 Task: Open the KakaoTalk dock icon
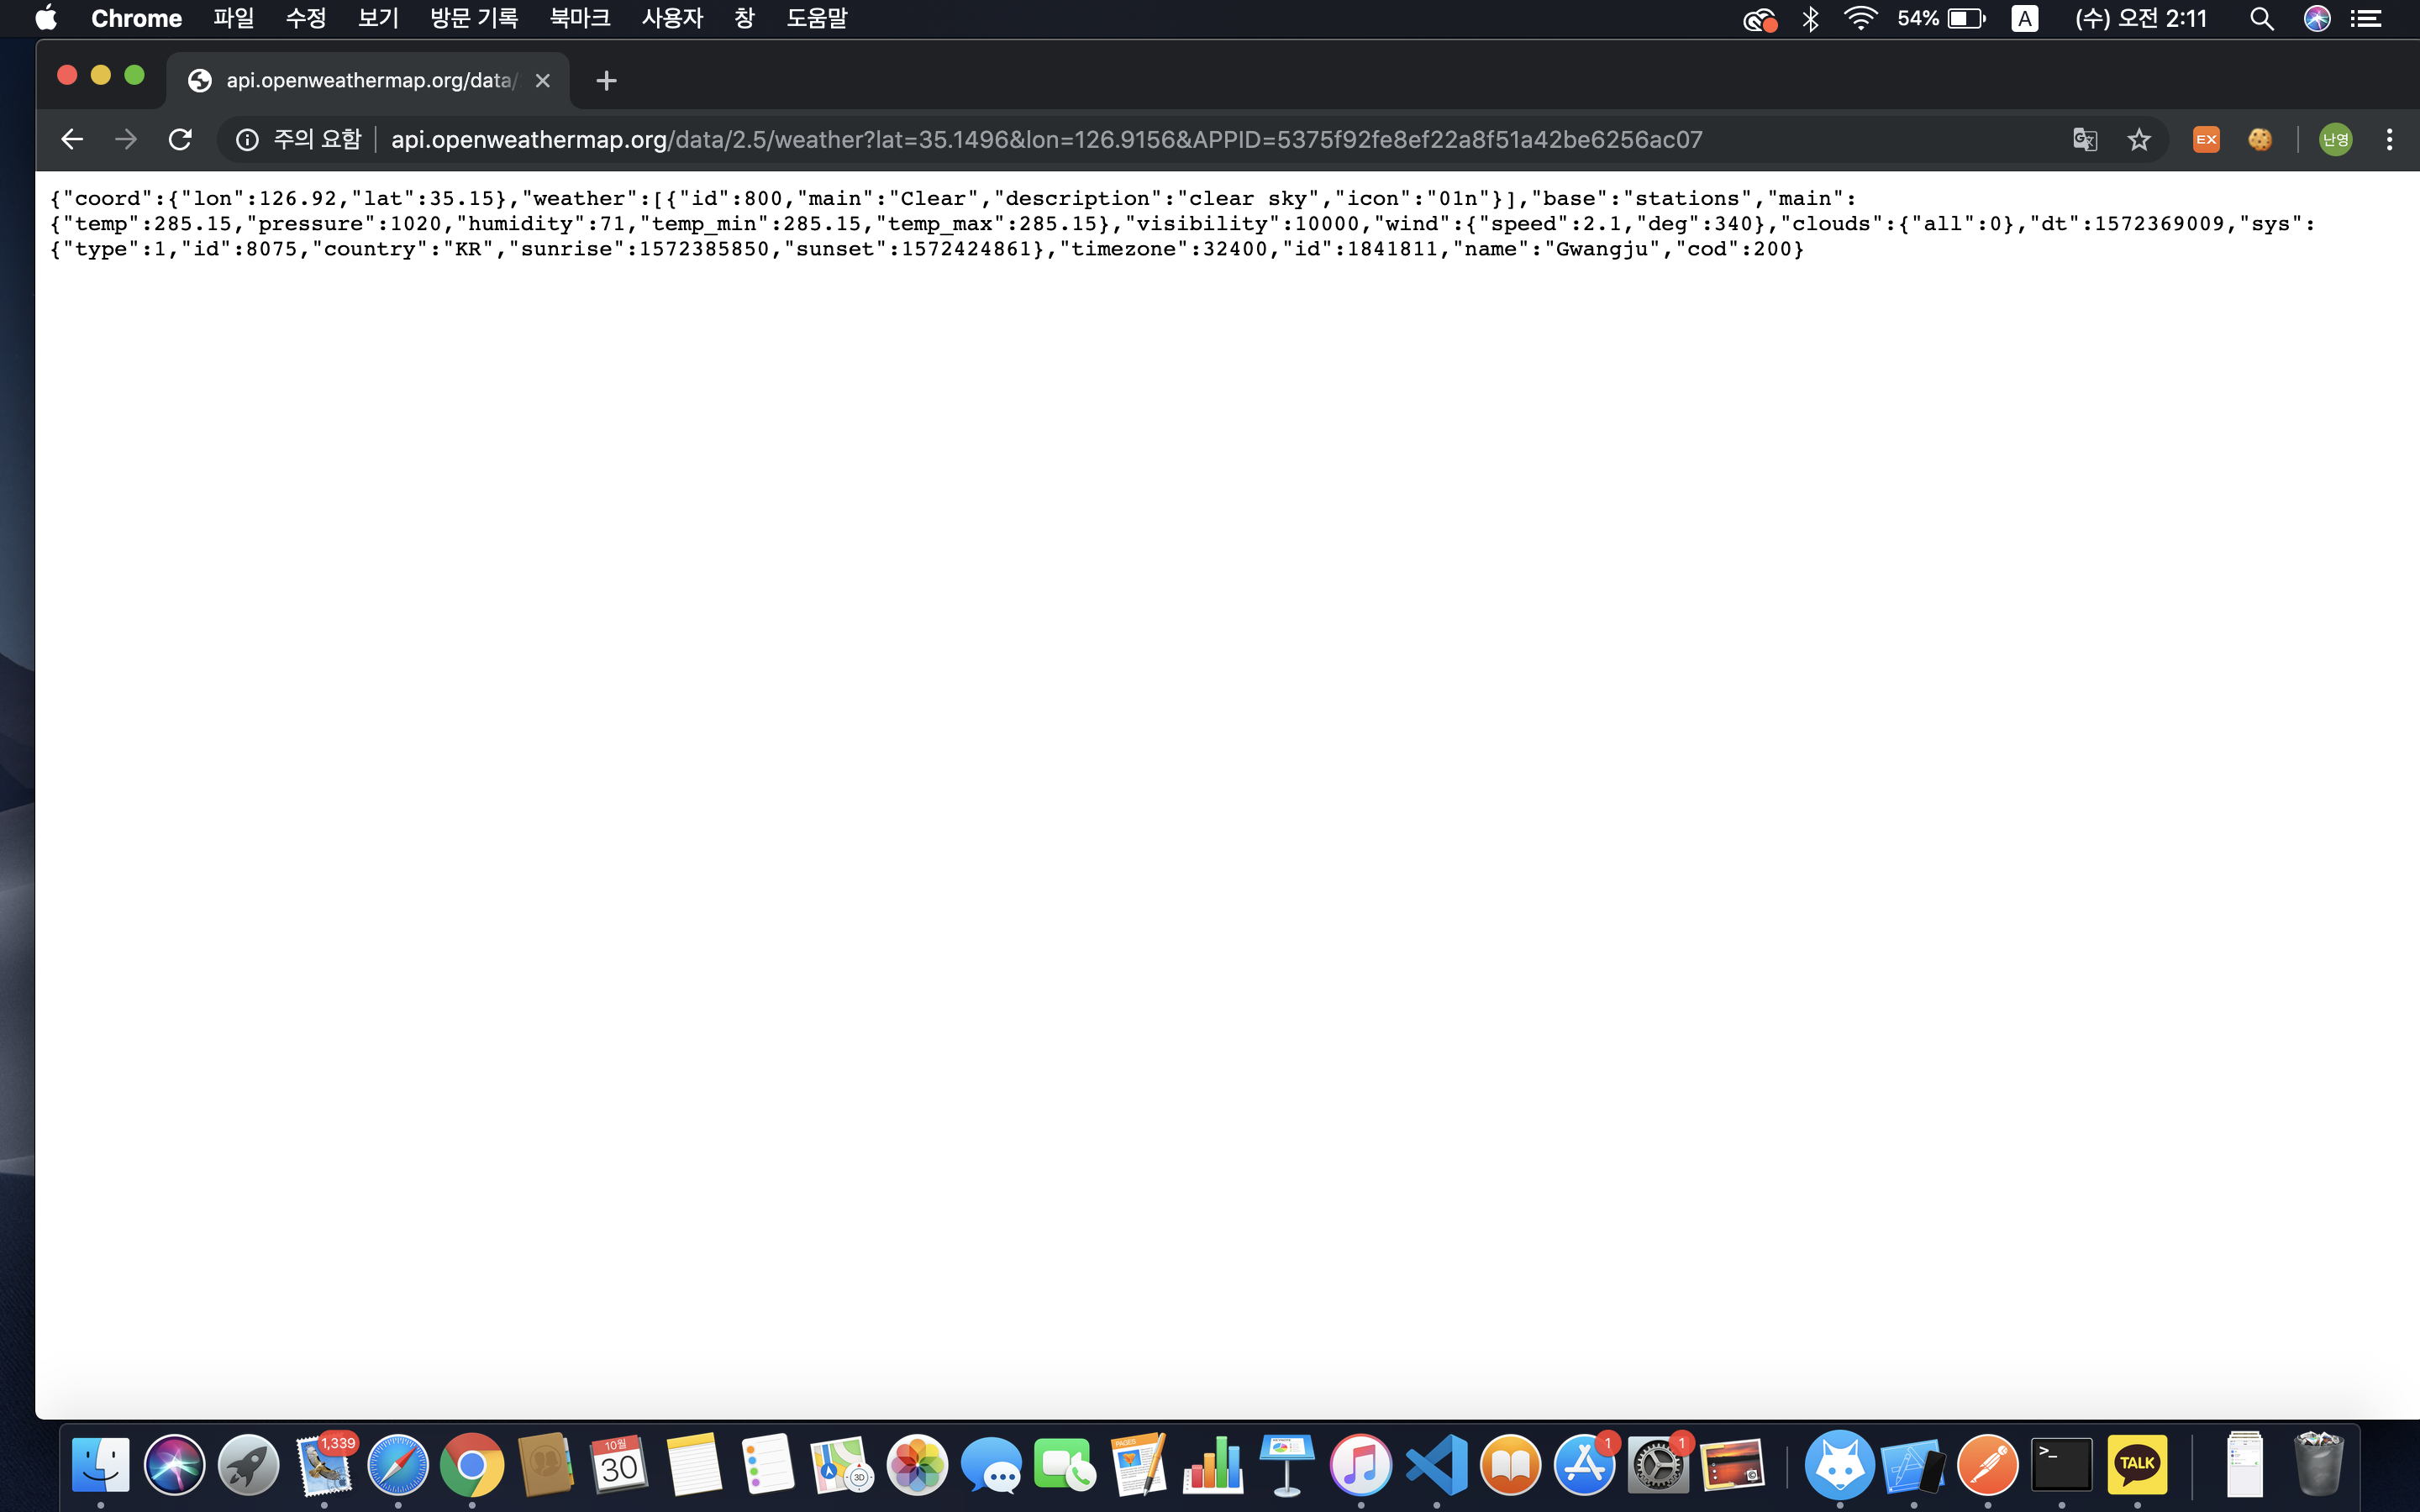click(x=2137, y=1465)
